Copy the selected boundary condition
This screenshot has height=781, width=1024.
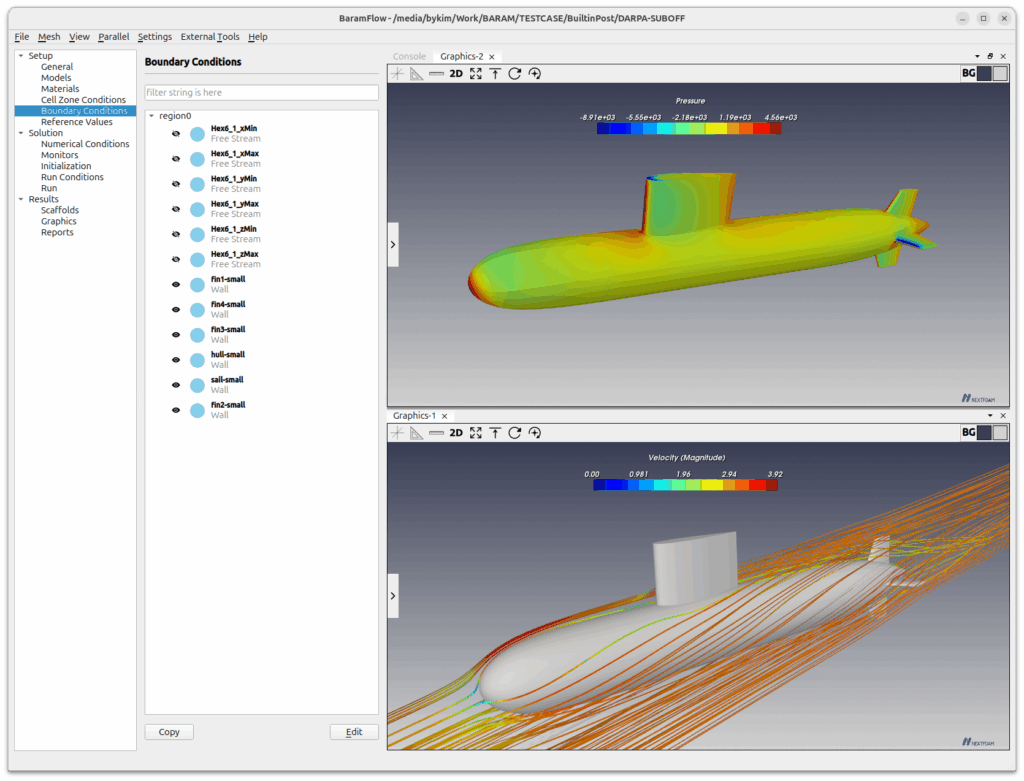169,732
